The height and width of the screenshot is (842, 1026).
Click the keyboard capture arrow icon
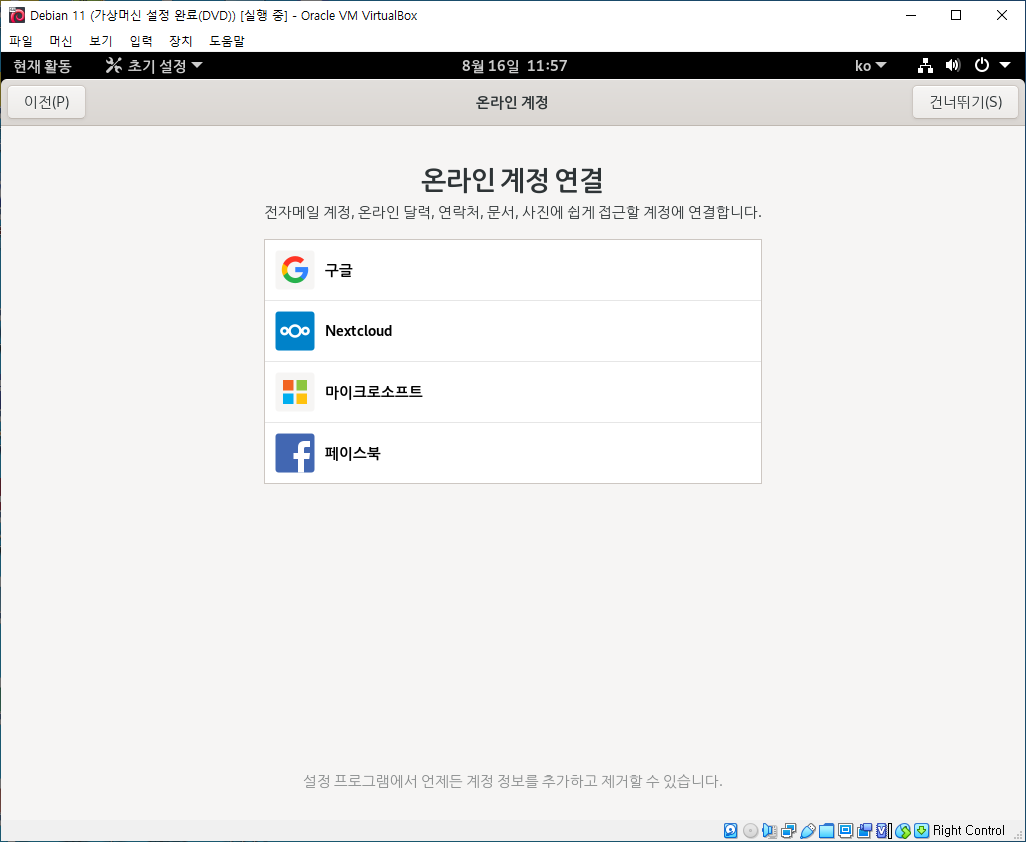(x=922, y=830)
